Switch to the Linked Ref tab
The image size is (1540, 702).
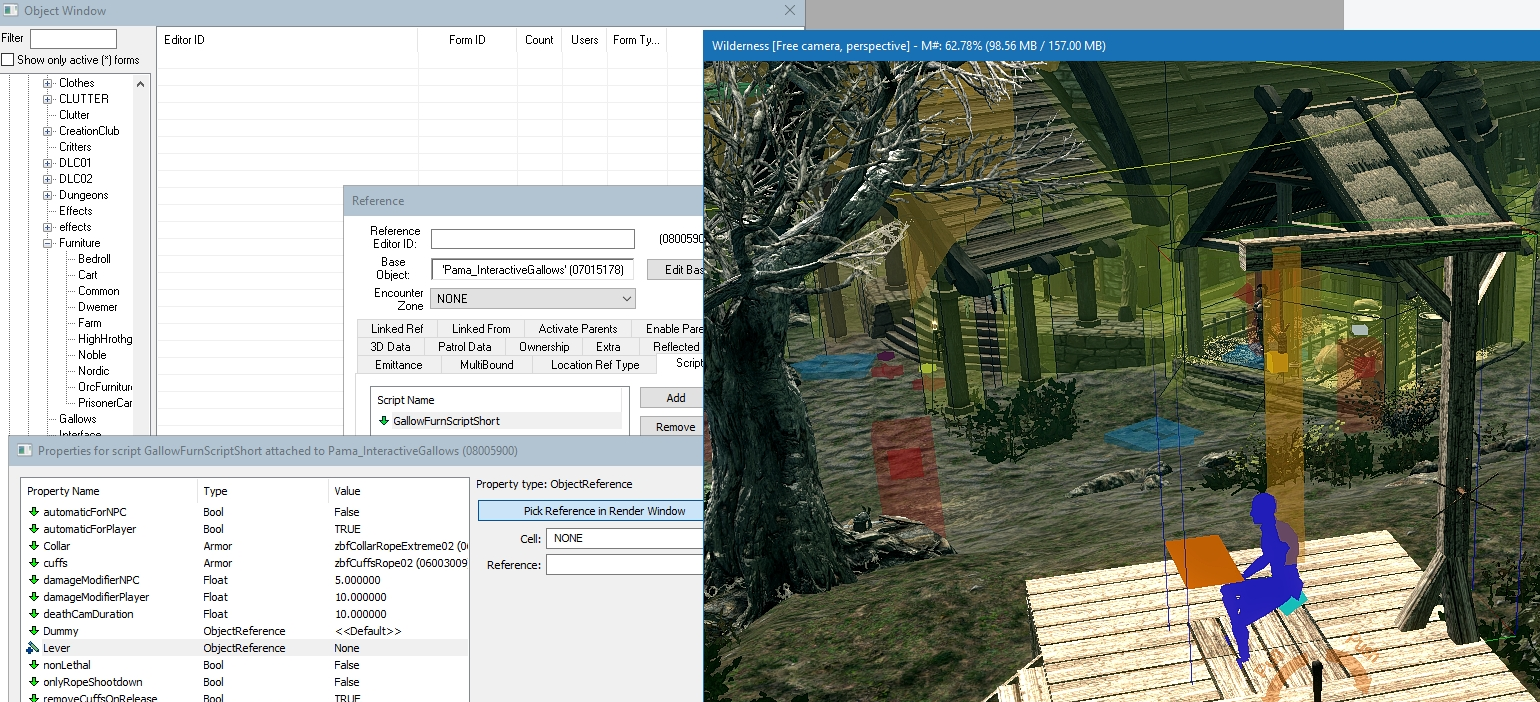pos(397,329)
